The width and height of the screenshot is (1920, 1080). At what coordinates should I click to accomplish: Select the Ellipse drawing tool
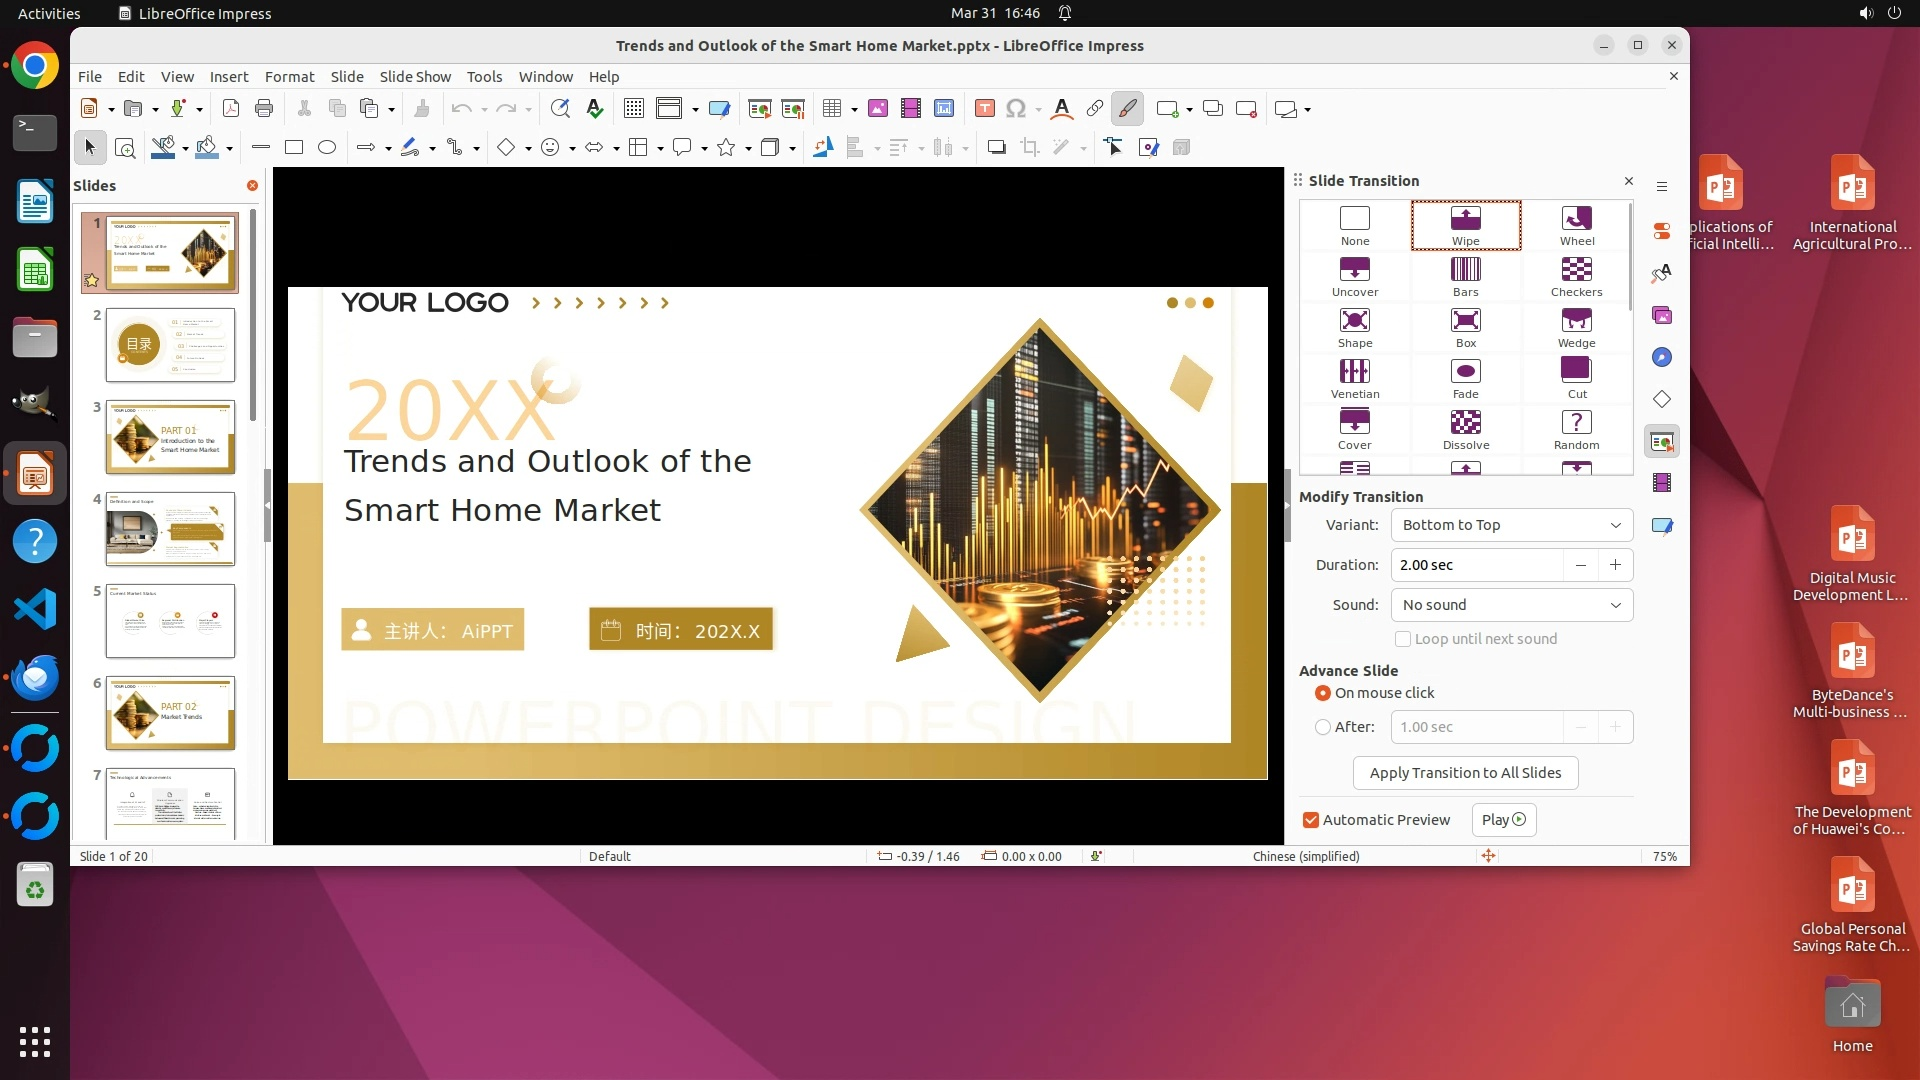(x=327, y=148)
